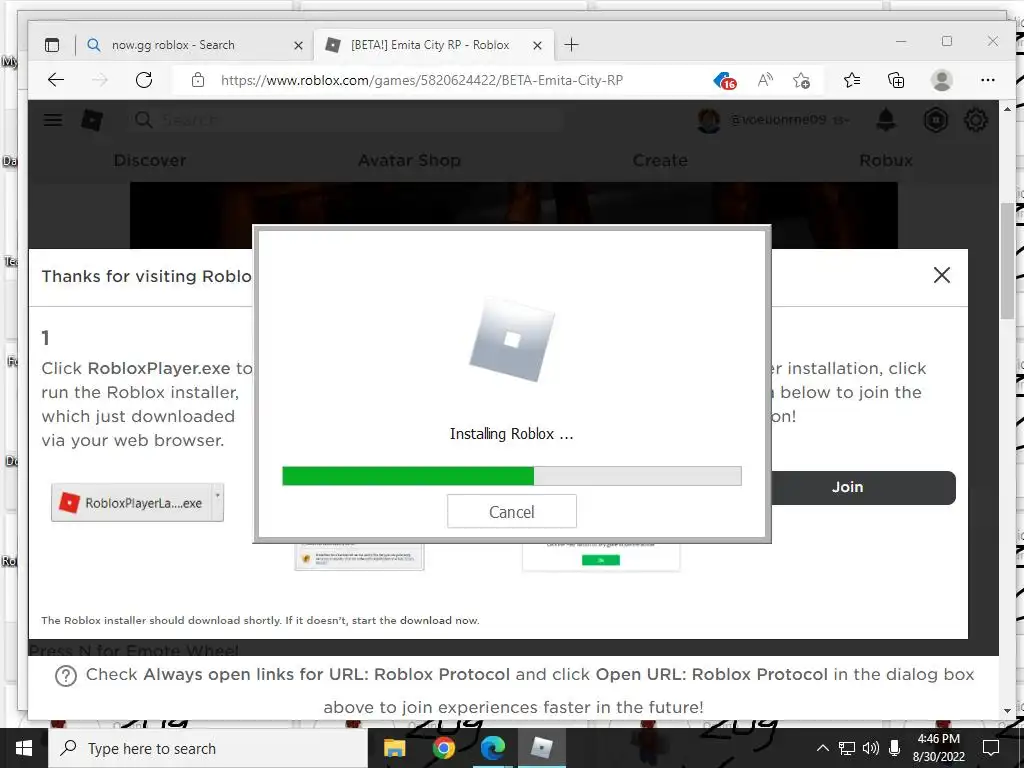
Task: Click the network tray icon
Action: click(846, 748)
